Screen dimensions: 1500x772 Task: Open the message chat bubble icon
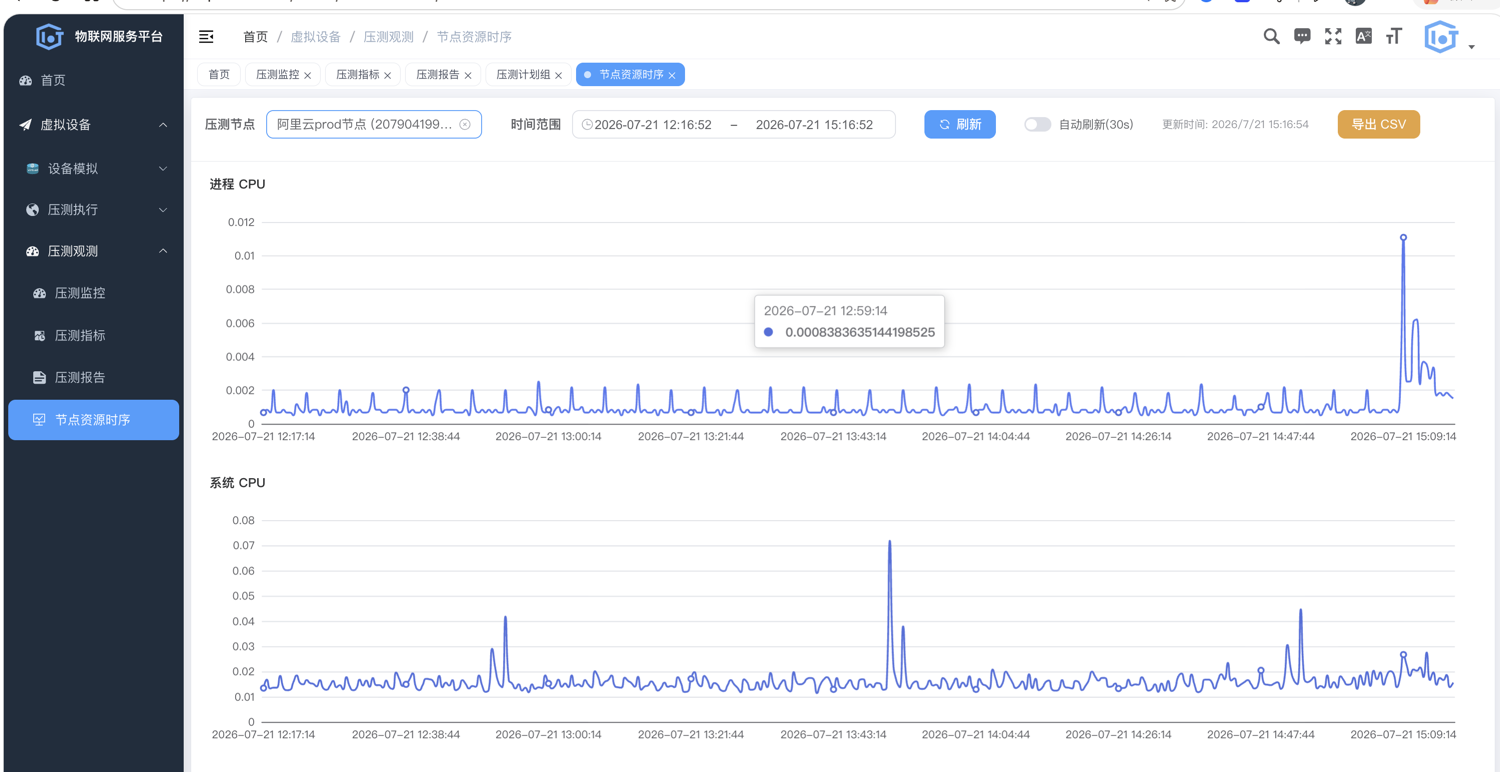[1302, 37]
